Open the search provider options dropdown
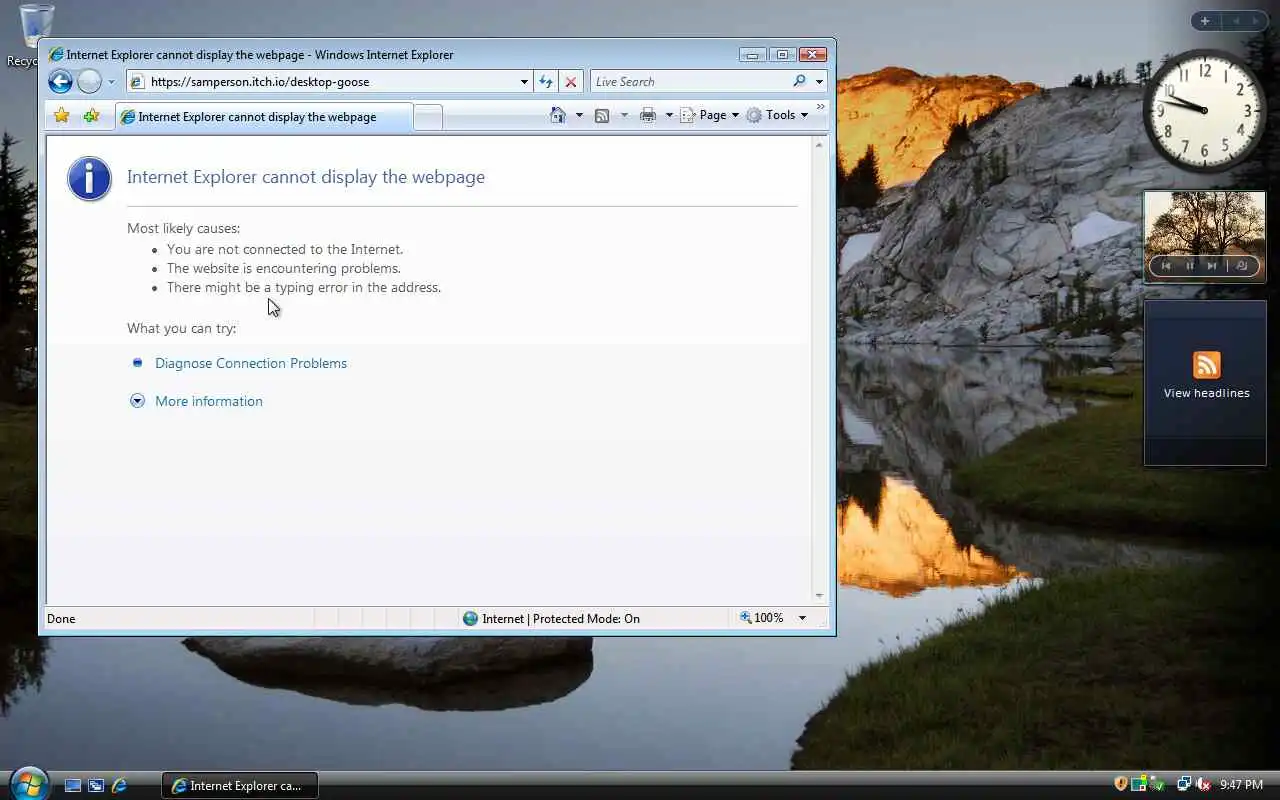Image resolution: width=1280 pixels, height=800 pixels. [819, 82]
